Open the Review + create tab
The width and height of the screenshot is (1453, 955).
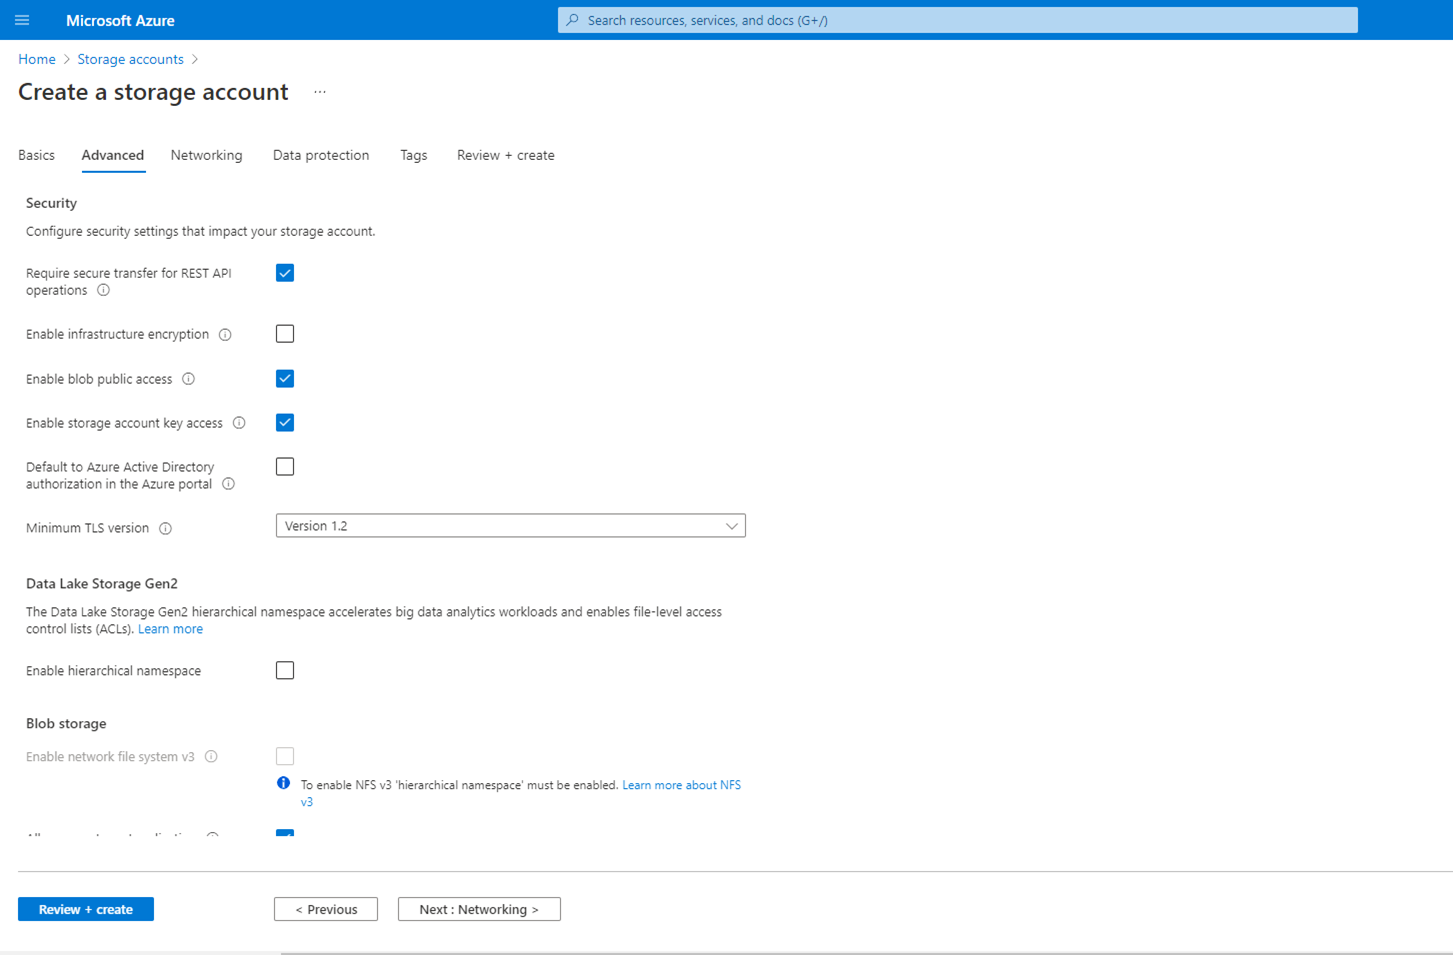(x=506, y=155)
